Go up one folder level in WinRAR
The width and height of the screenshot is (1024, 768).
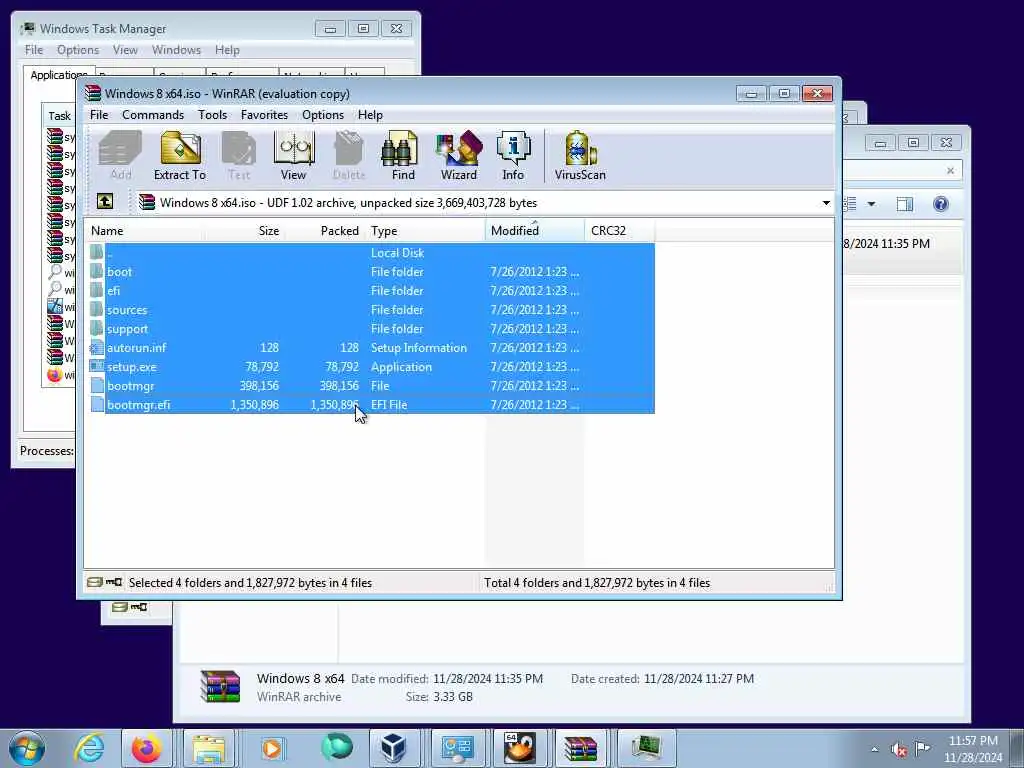(104, 201)
